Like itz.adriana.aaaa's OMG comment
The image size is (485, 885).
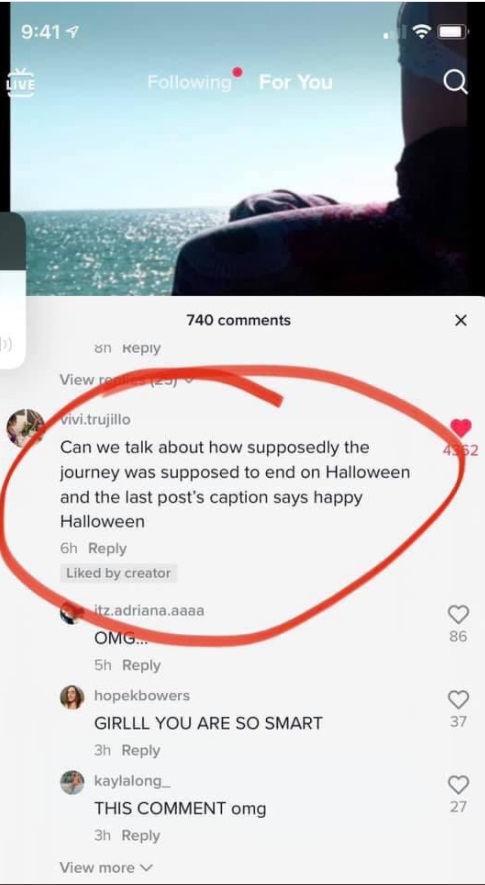coord(458,614)
